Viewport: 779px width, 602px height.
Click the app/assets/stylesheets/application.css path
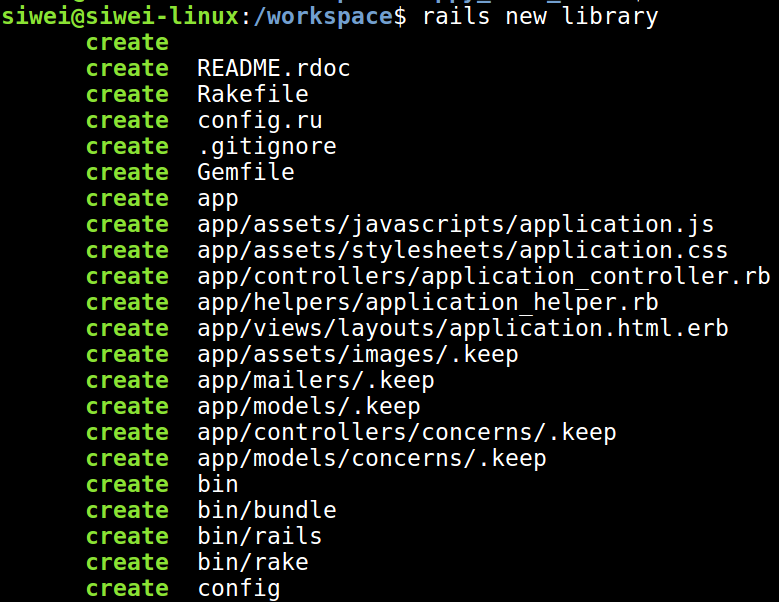(463, 251)
